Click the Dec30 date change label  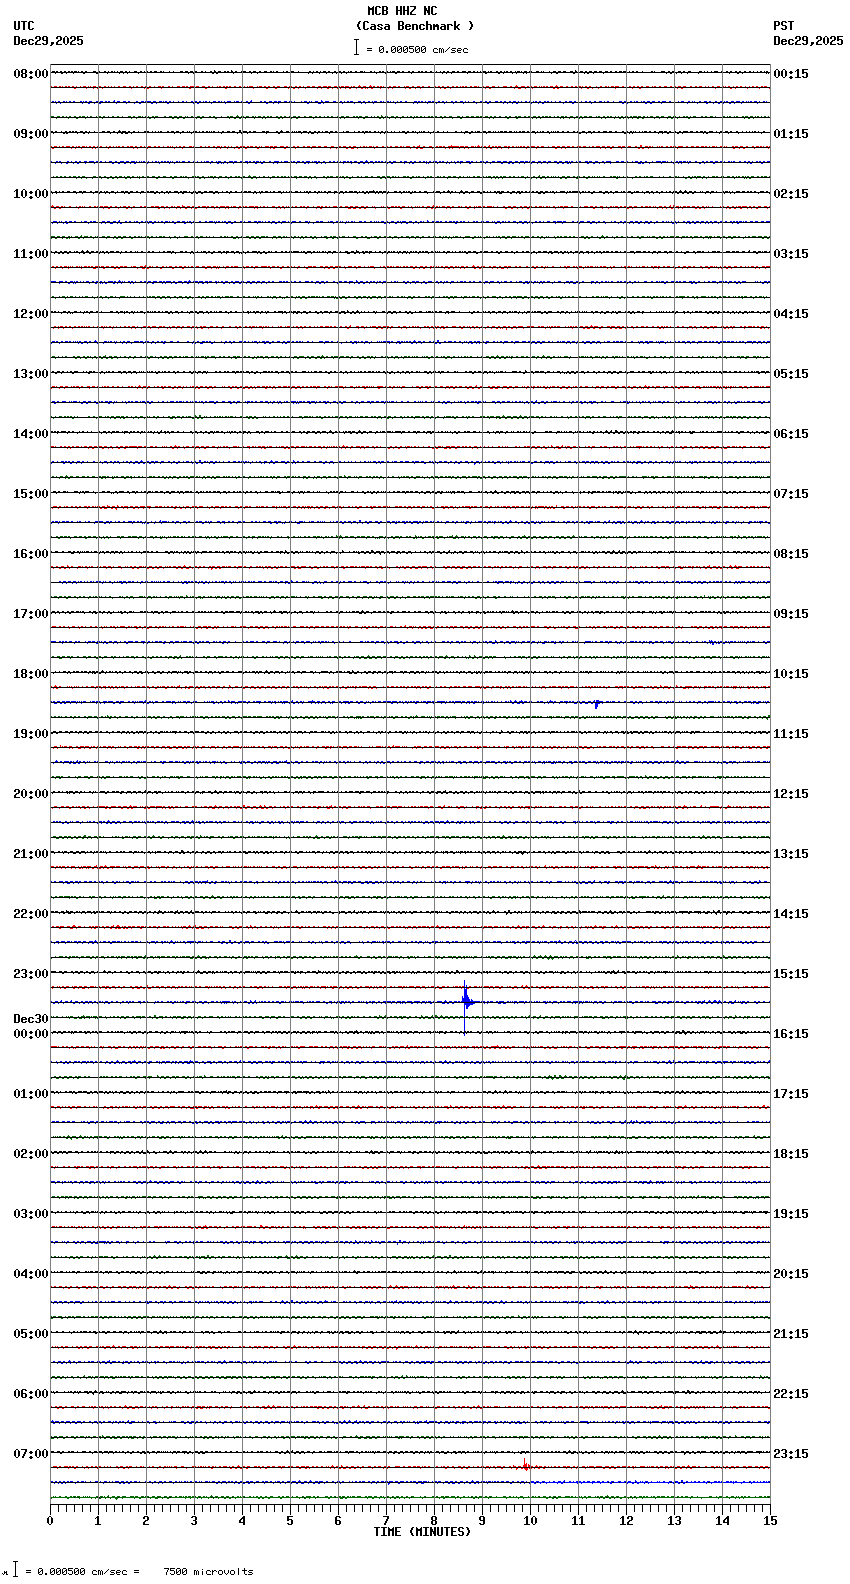coord(31,1019)
